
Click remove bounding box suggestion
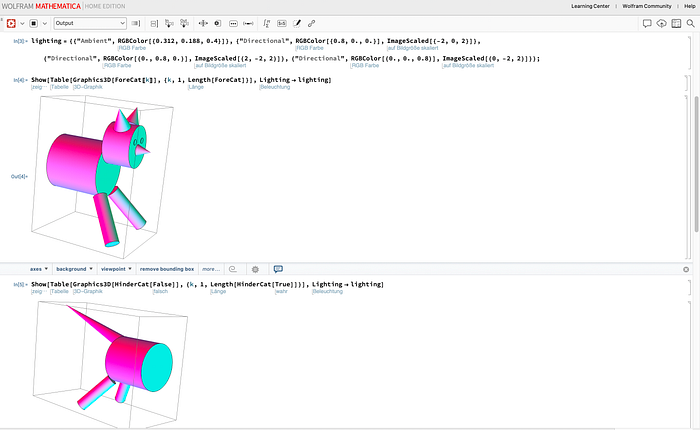(167, 269)
